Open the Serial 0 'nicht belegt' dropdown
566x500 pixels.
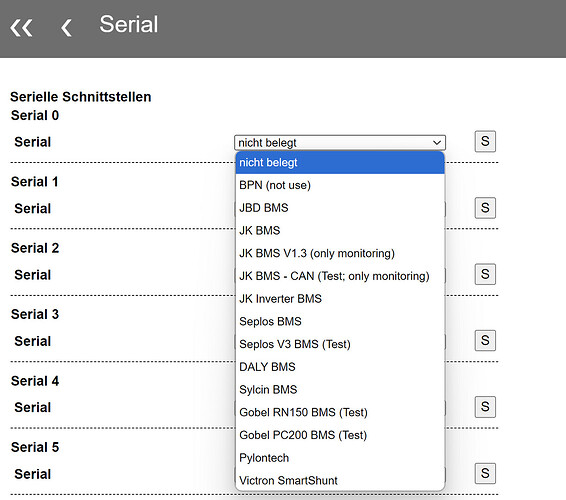[340, 143]
